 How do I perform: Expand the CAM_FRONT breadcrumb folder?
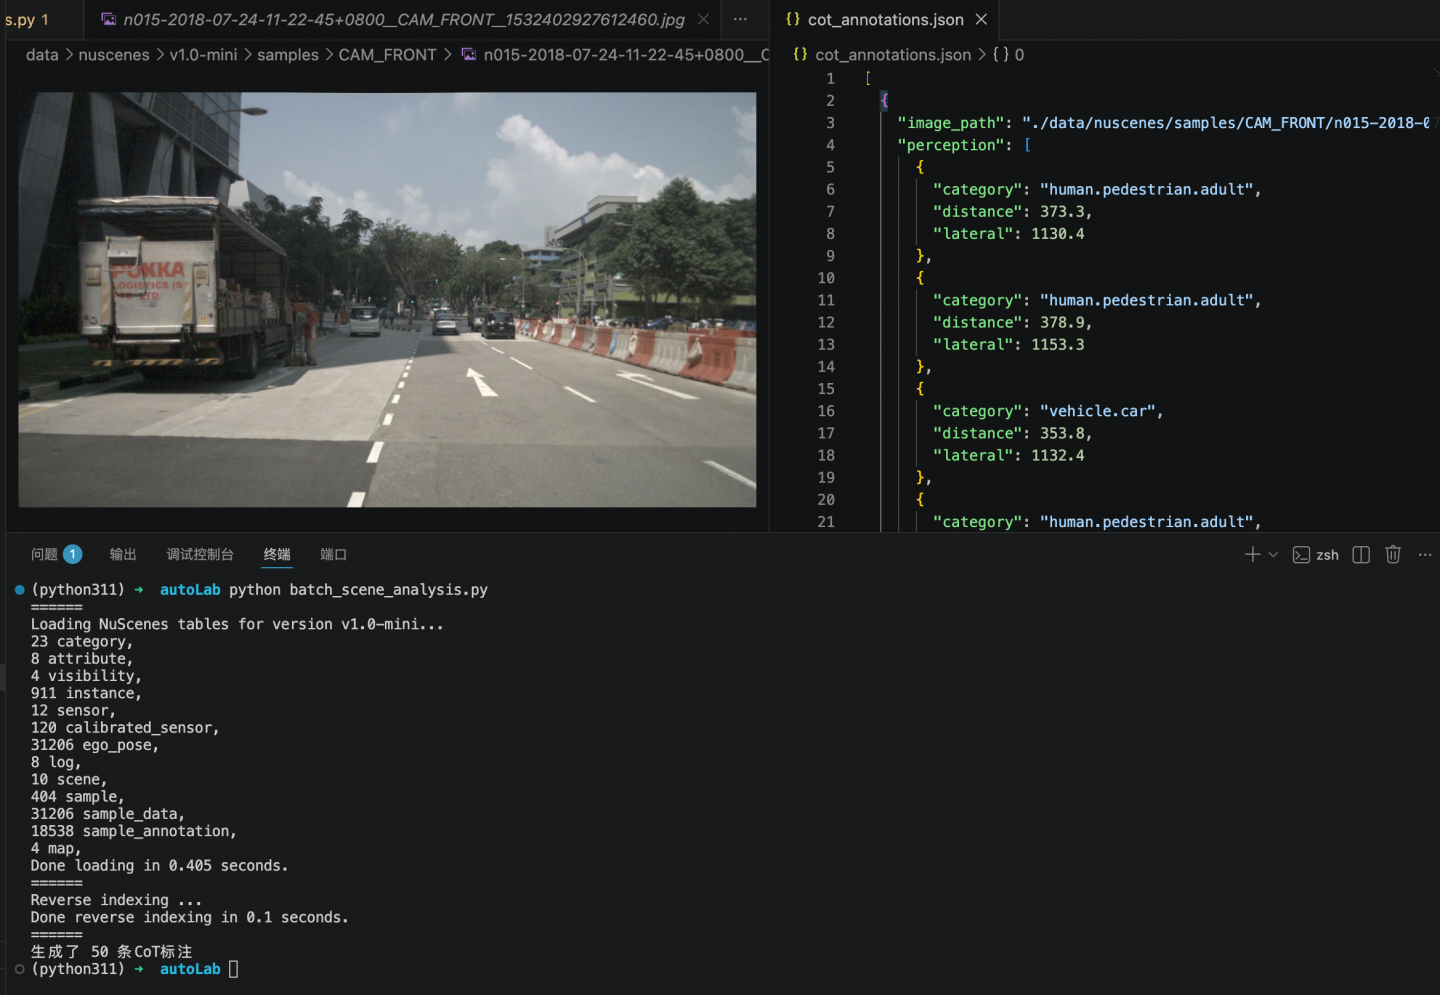[x=387, y=55]
